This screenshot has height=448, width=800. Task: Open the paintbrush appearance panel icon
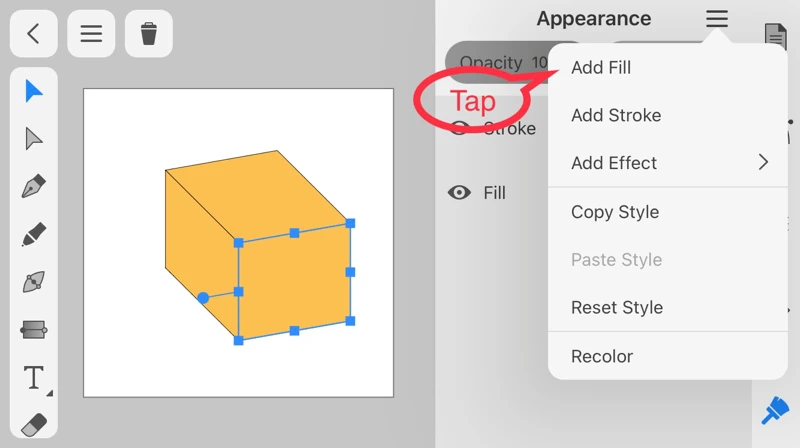(x=775, y=409)
